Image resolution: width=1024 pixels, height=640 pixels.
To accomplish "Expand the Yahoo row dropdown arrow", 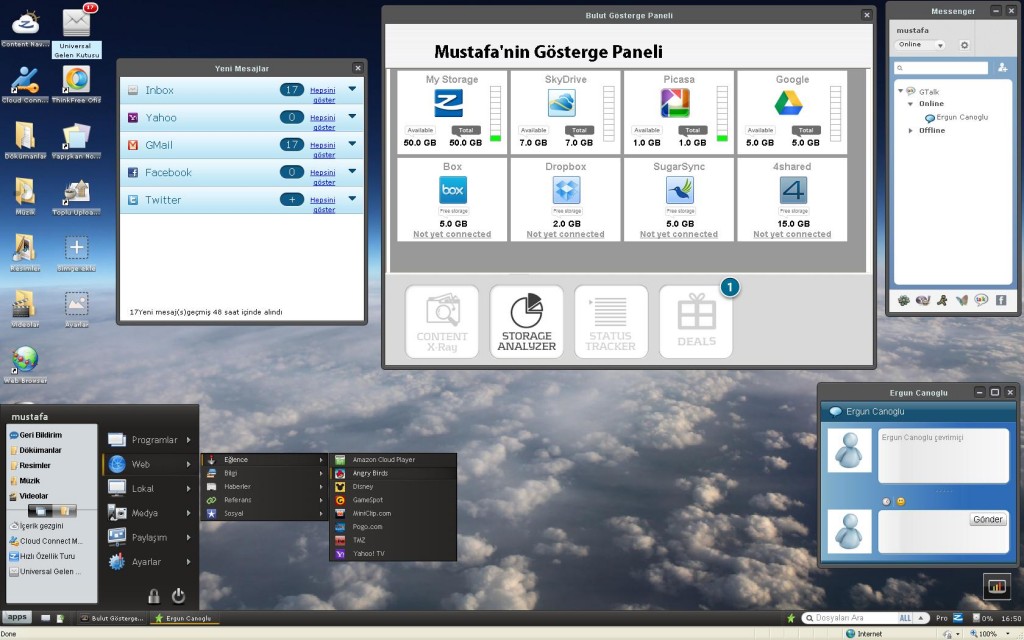I will coord(352,116).
